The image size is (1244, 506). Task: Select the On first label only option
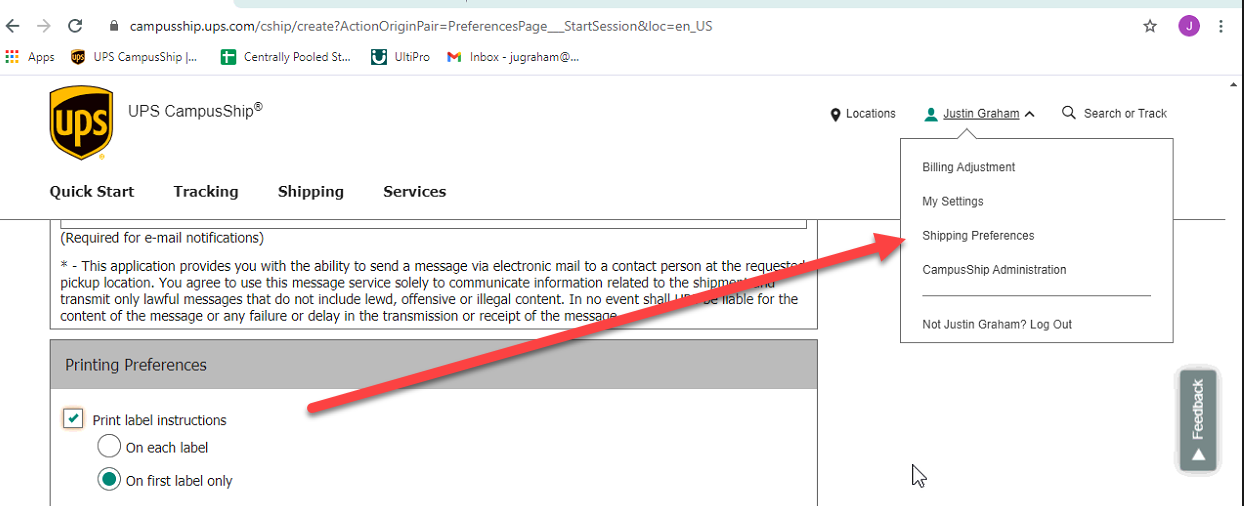pyautogui.click(x=109, y=479)
